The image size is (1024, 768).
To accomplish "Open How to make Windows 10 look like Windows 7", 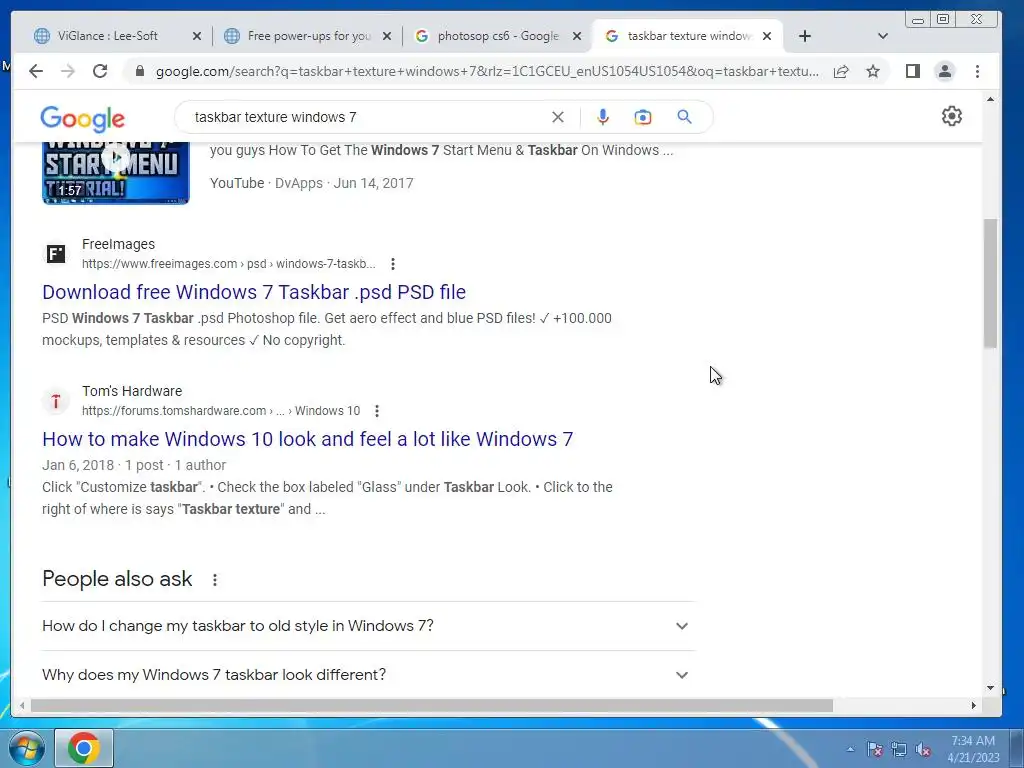I will click(308, 439).
